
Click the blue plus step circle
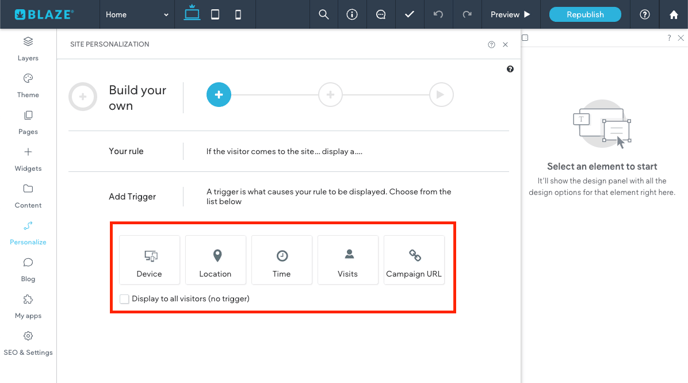[x=219, y=95]
